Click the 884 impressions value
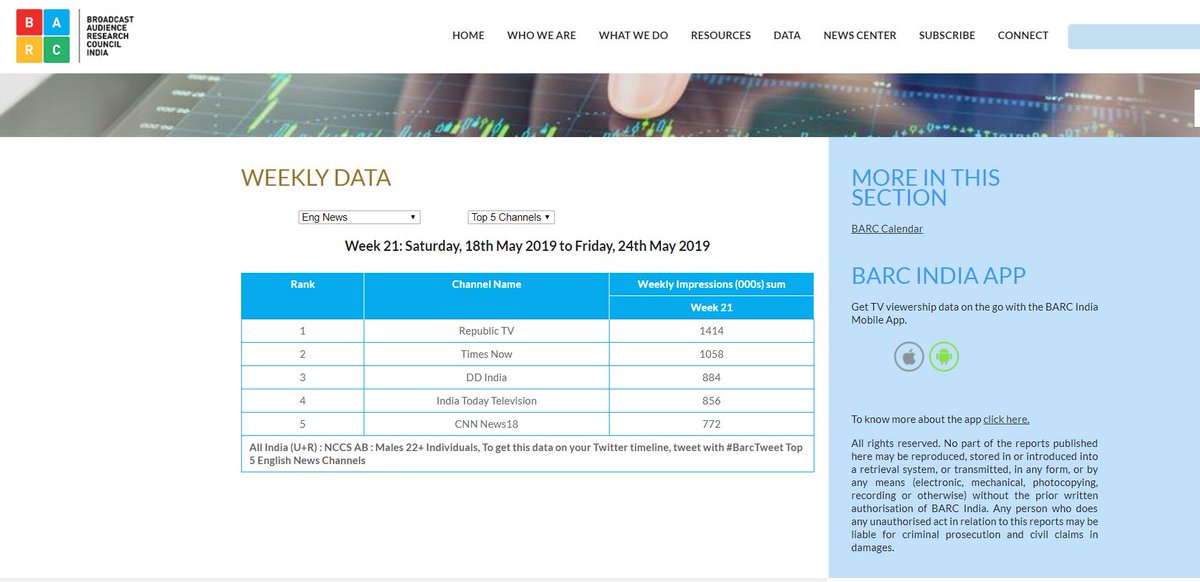 712,377
